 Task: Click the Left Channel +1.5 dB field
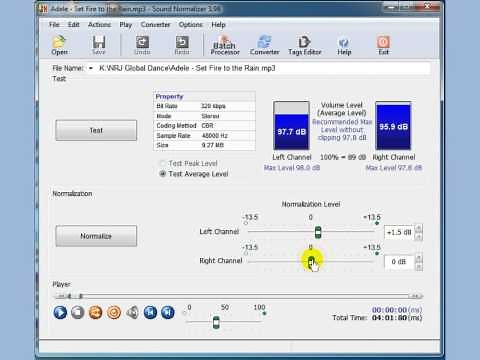coord(399,232)
